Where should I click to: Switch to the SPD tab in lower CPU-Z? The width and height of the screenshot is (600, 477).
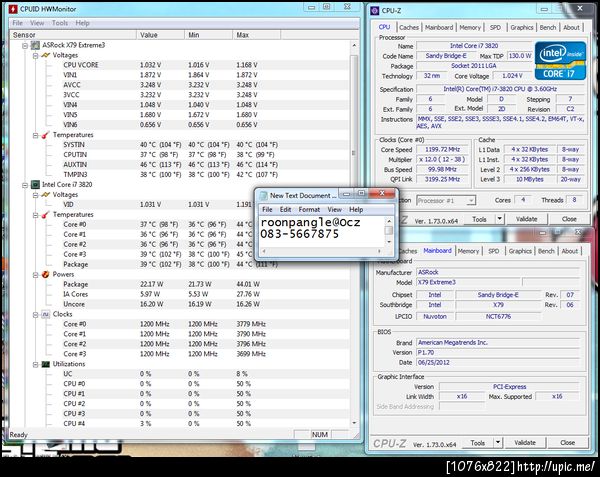[495, 251]
